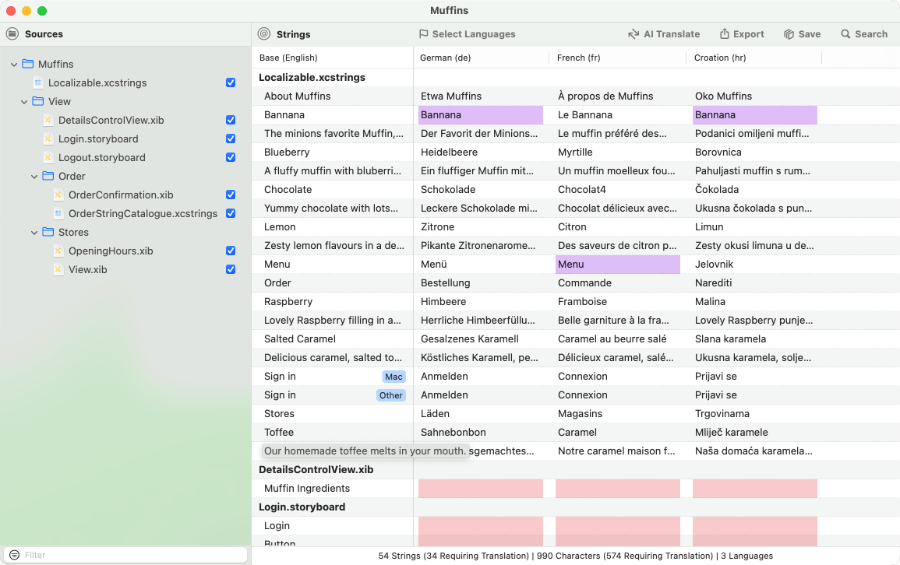Open Search with the magnifier icon

[x=846, y=34]
